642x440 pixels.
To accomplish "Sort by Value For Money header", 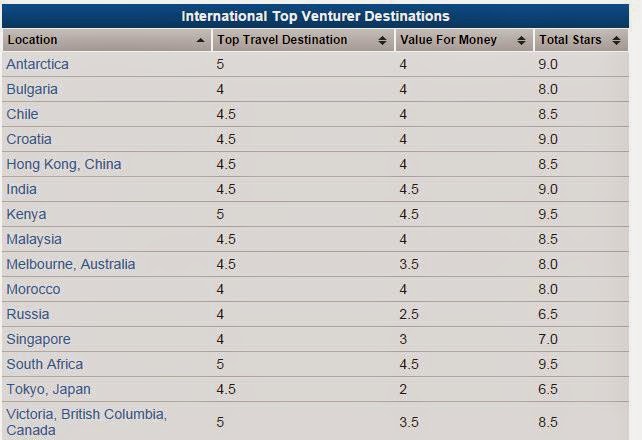I will point(448,40).
